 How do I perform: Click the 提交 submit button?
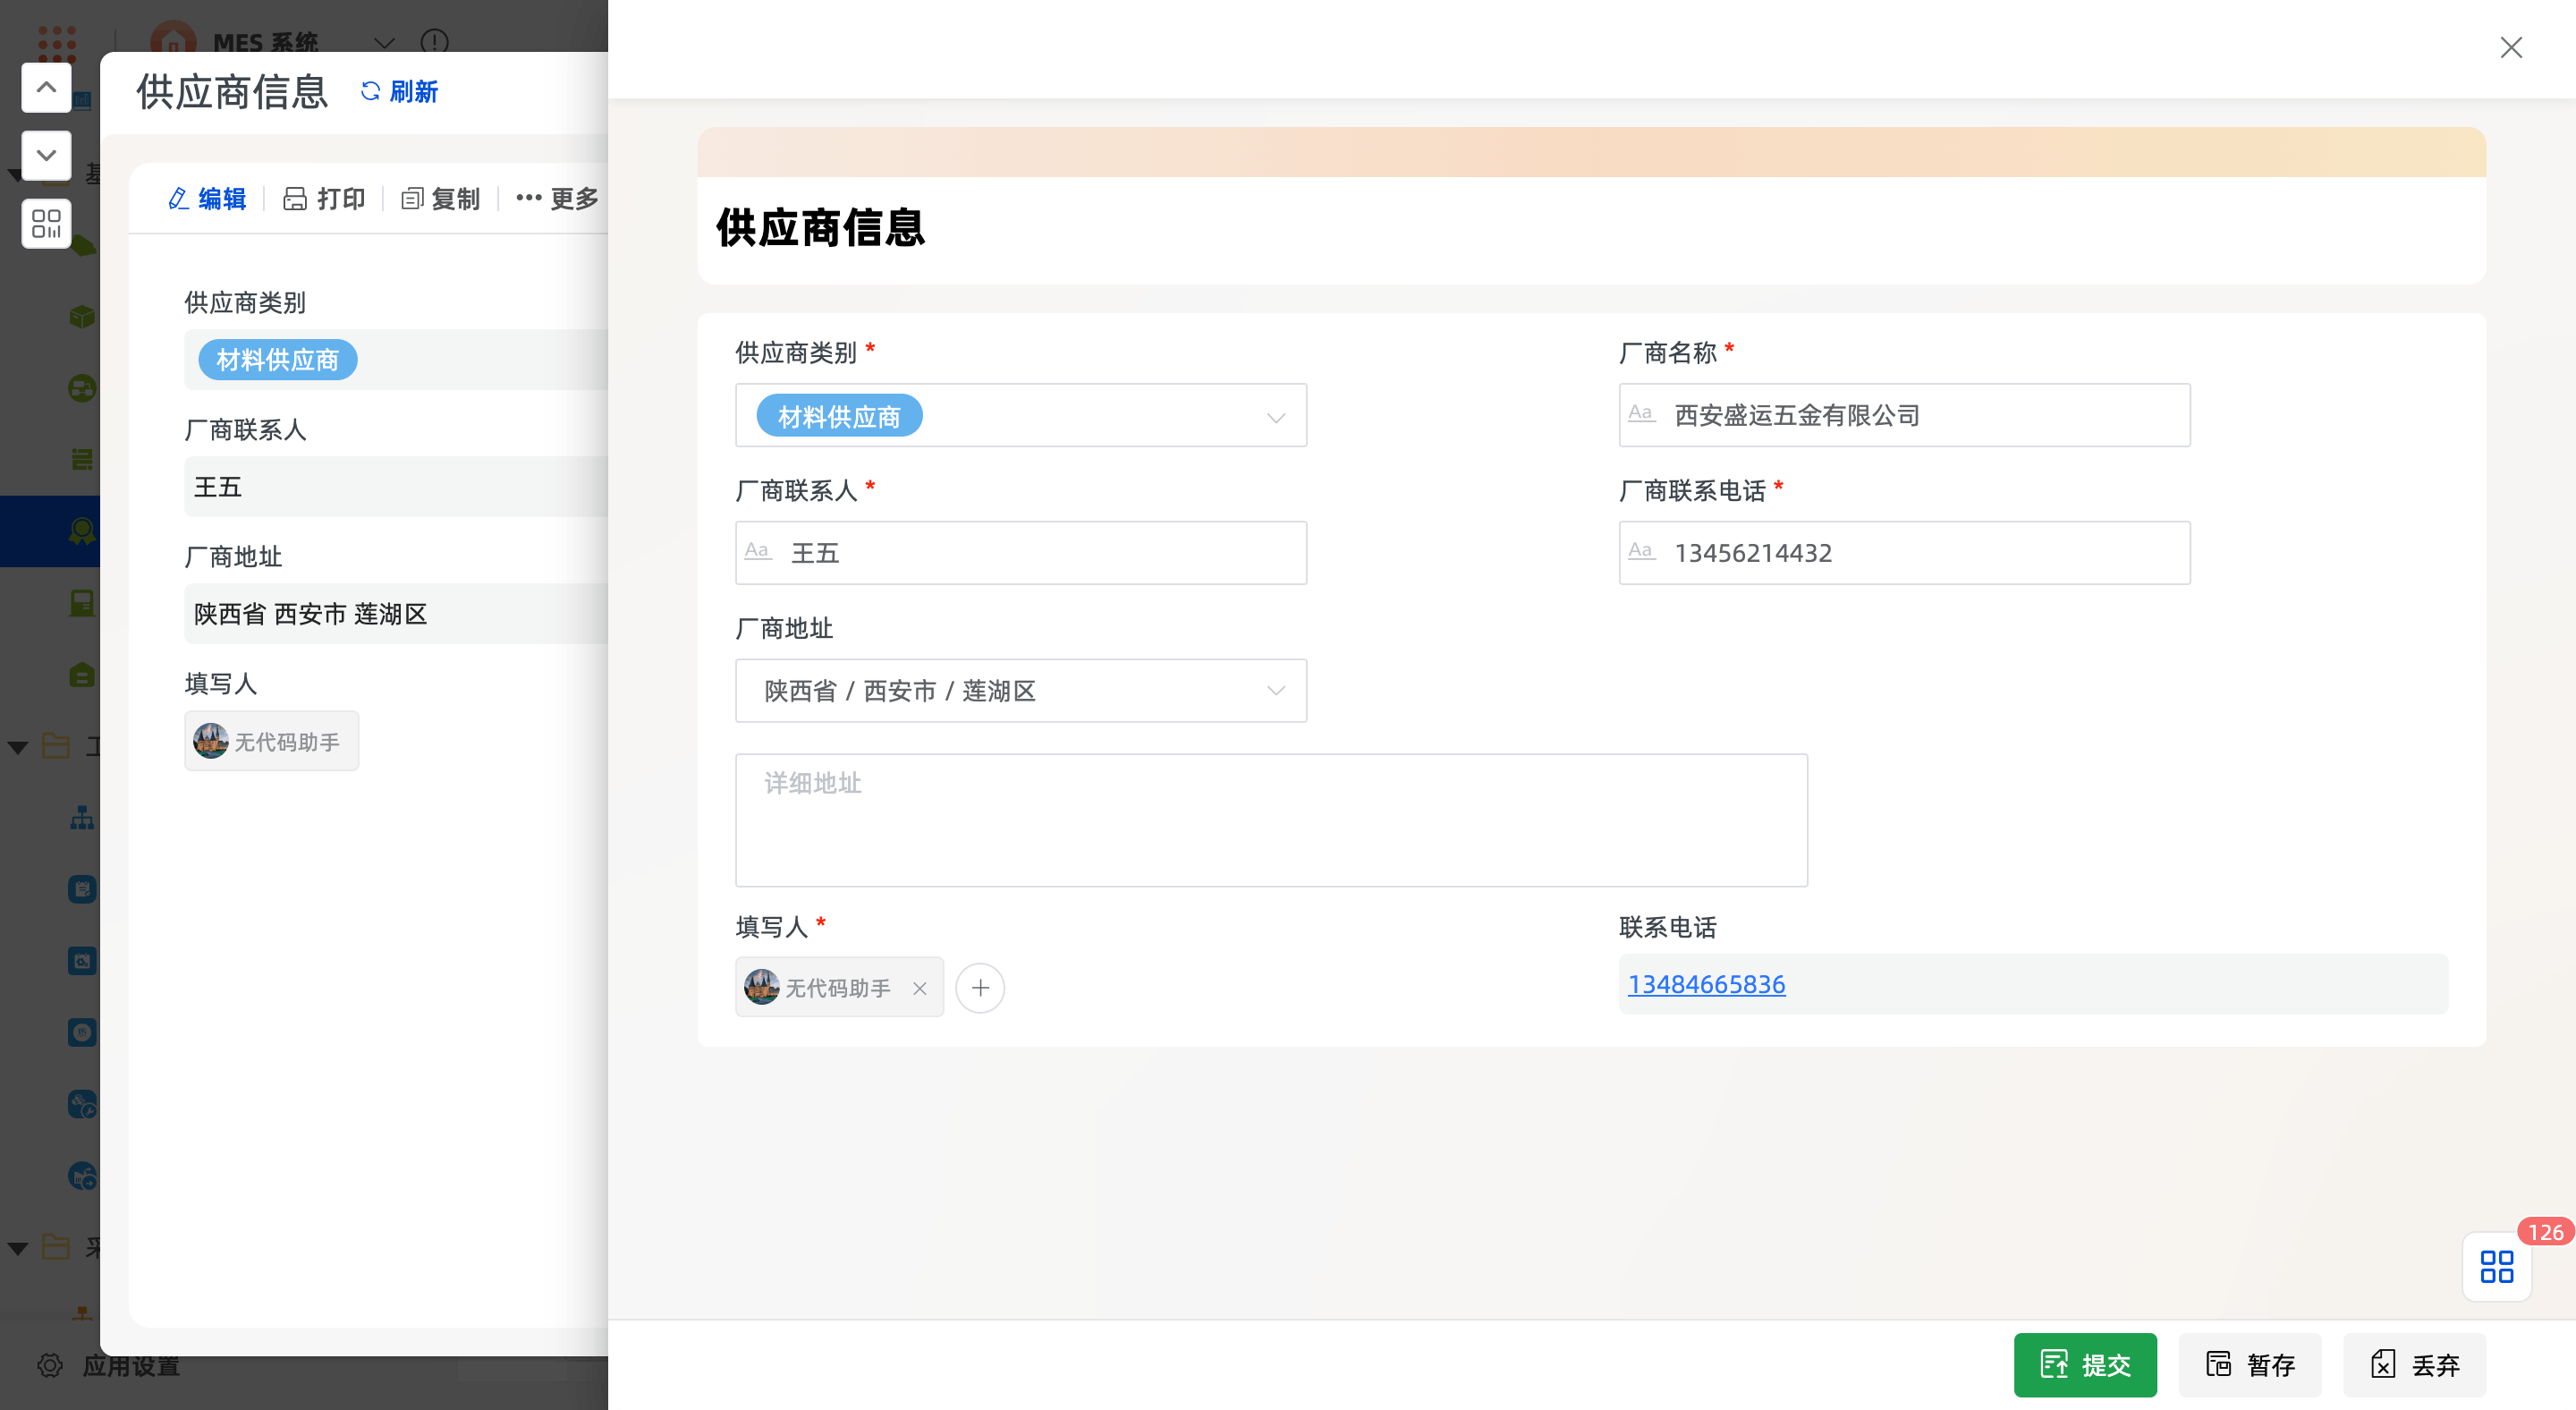[2084, 1364]
